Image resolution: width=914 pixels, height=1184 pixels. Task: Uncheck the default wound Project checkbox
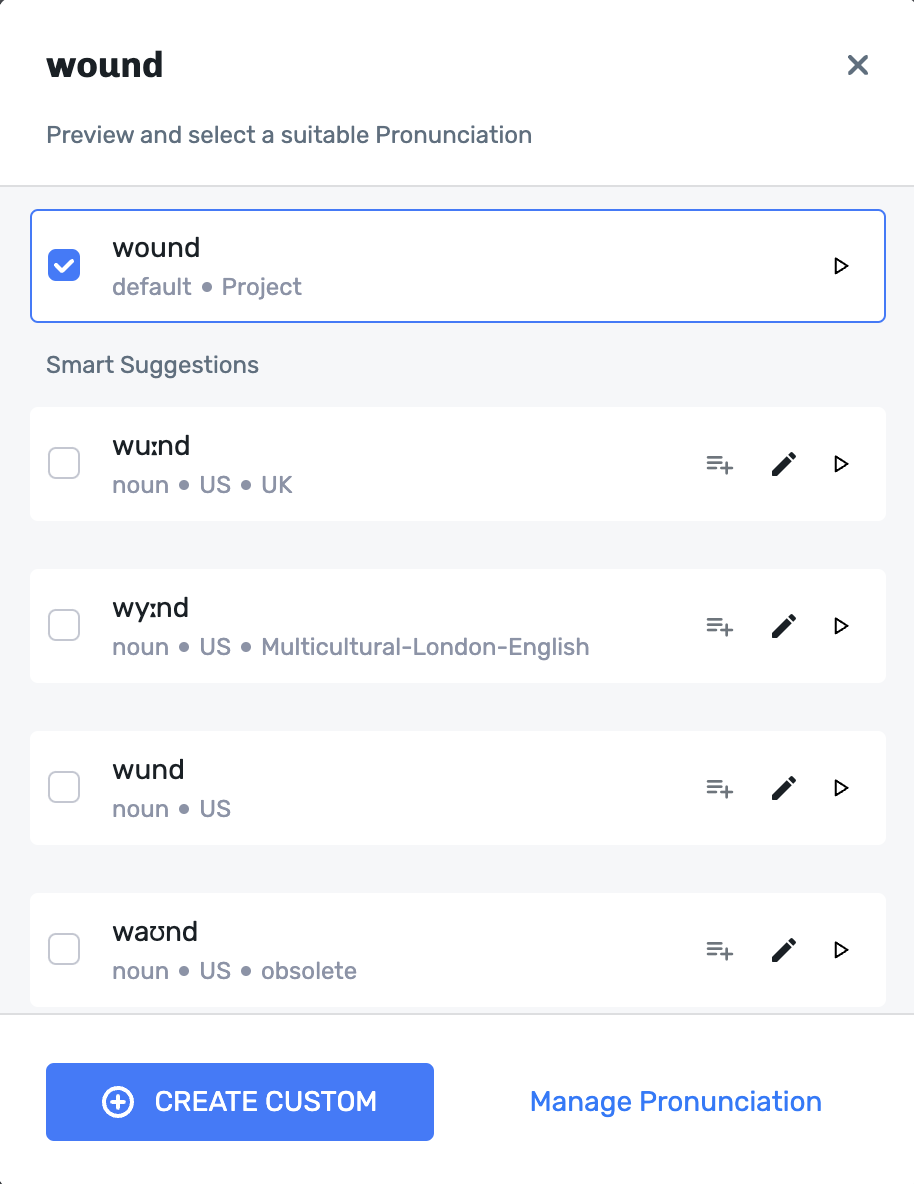[x=65, y=266]
